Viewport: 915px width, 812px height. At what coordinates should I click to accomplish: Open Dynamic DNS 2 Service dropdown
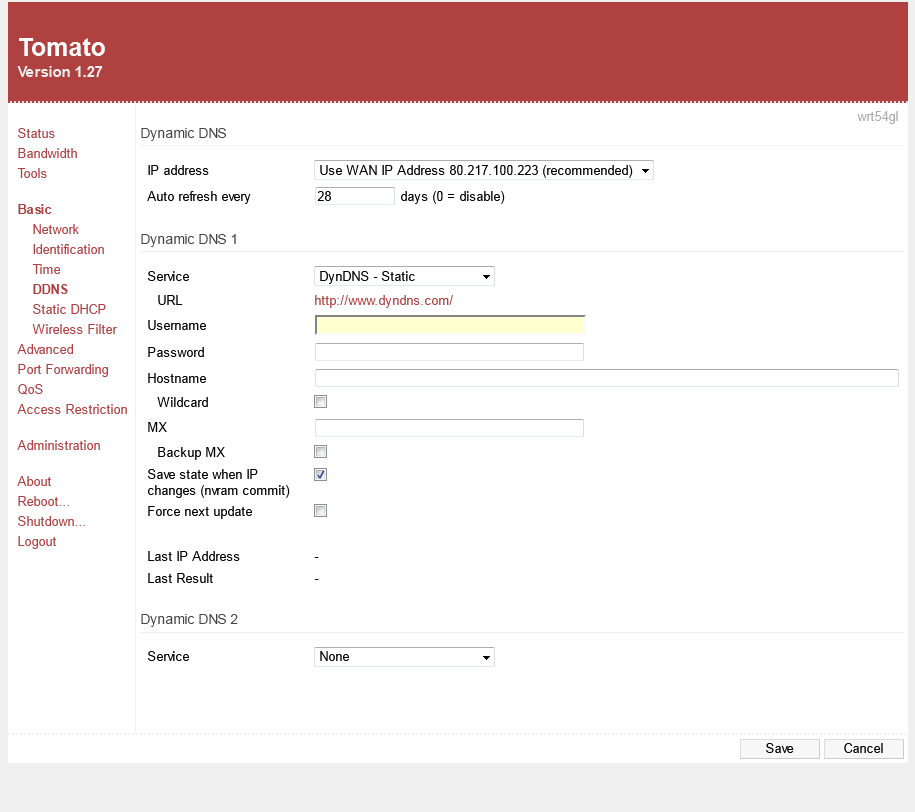coord(404,657)
